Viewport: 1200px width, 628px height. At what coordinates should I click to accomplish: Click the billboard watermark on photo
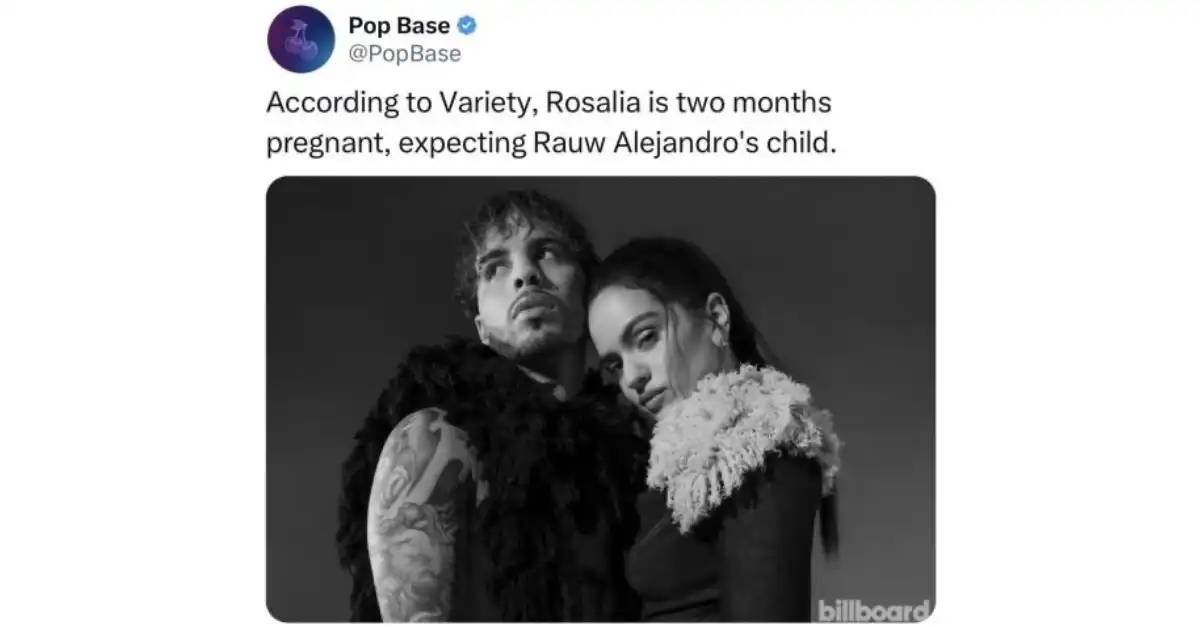[874, 609]
